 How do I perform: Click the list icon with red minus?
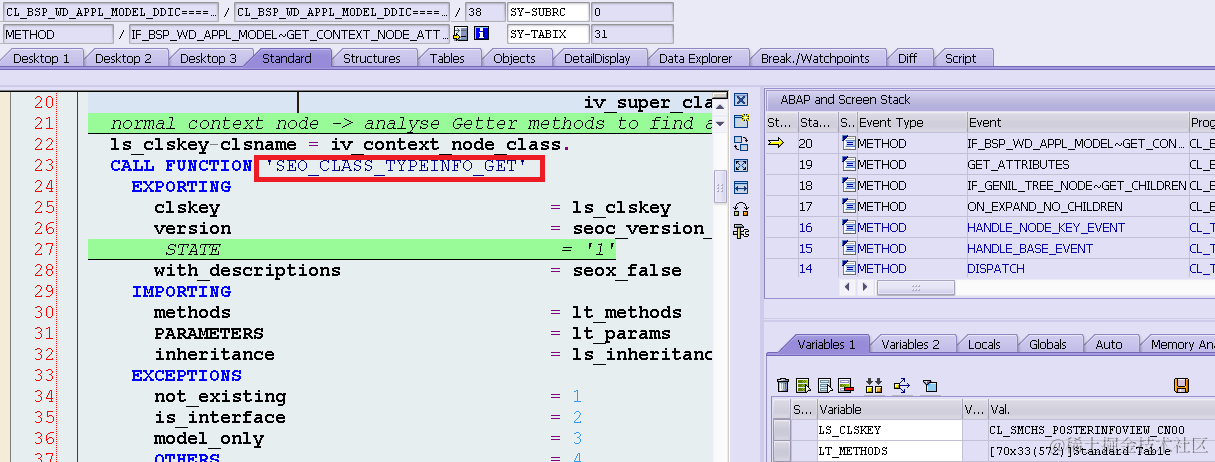pos(846,385)
